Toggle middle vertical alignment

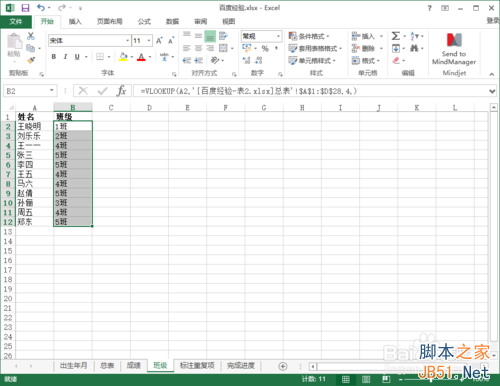(199, 36)
